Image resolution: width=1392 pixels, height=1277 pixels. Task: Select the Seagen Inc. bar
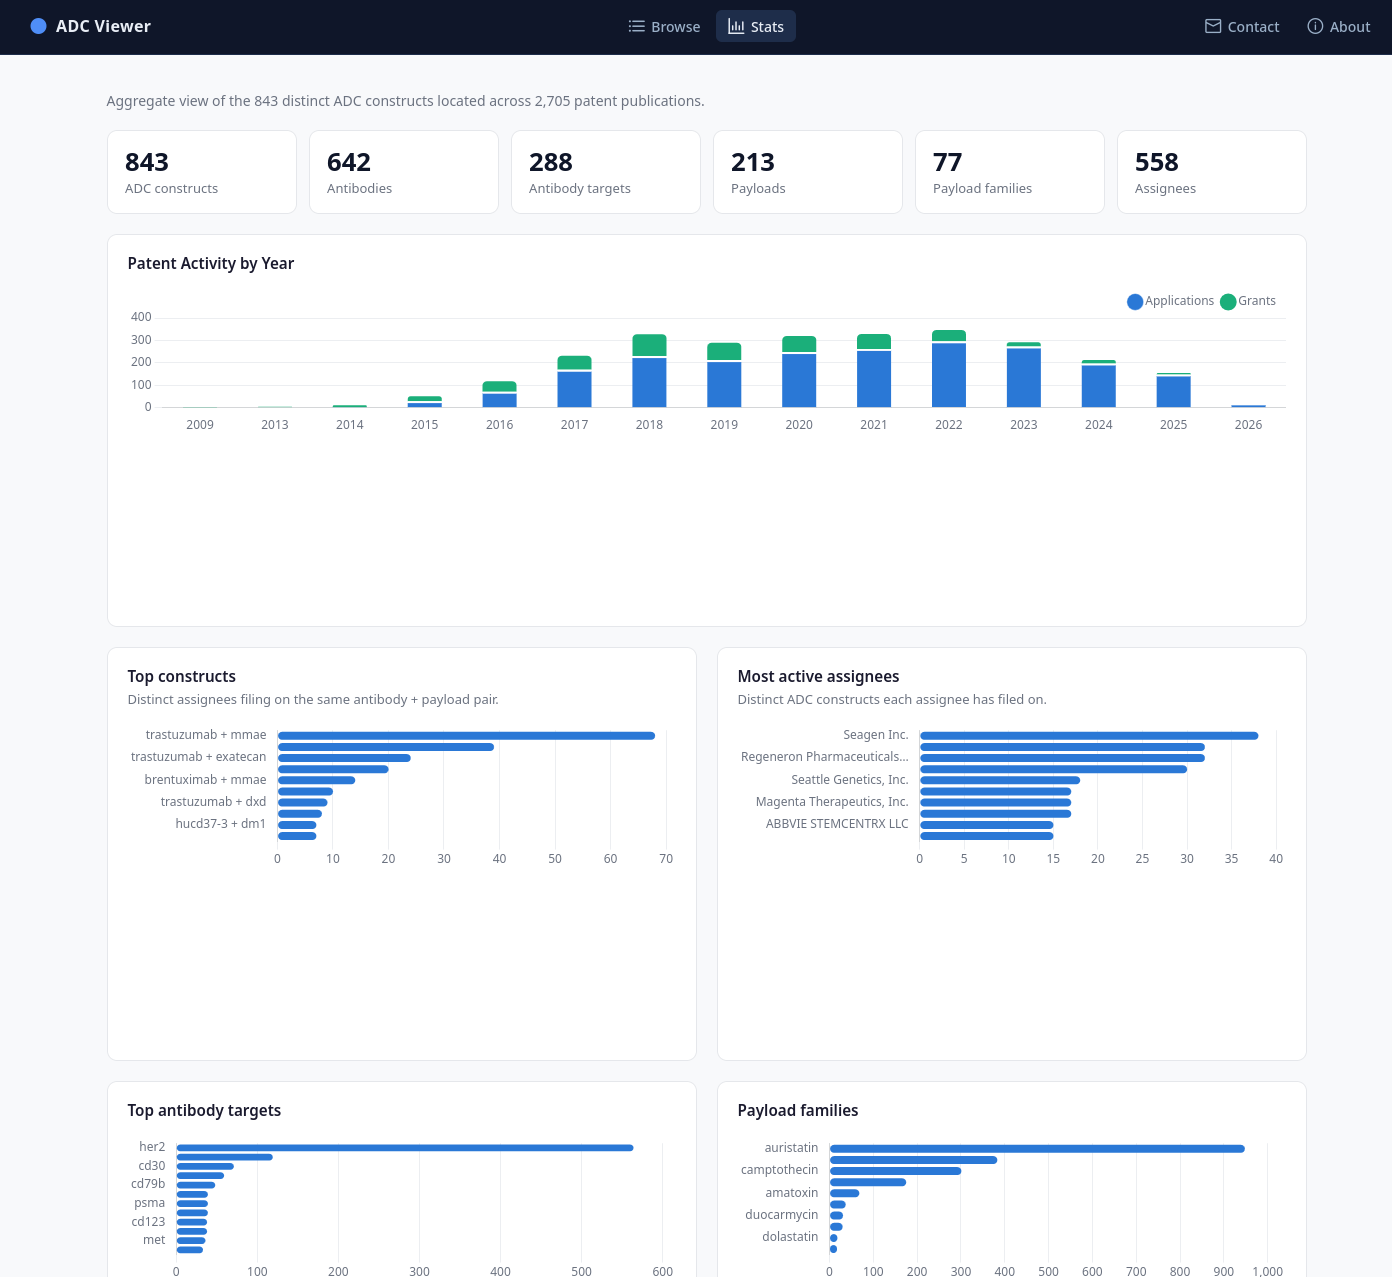(x=1089, y=736)
